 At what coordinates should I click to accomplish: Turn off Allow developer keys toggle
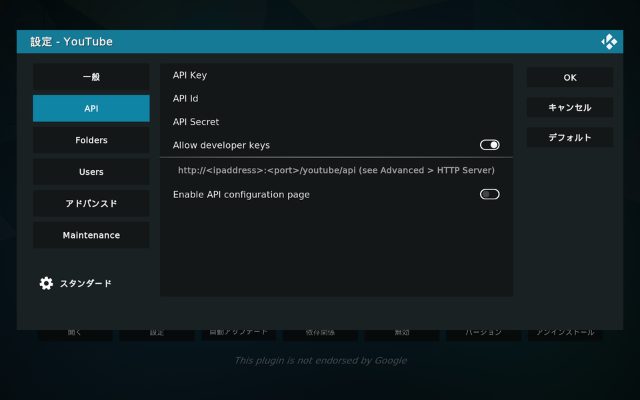click(x=489, y=145)
